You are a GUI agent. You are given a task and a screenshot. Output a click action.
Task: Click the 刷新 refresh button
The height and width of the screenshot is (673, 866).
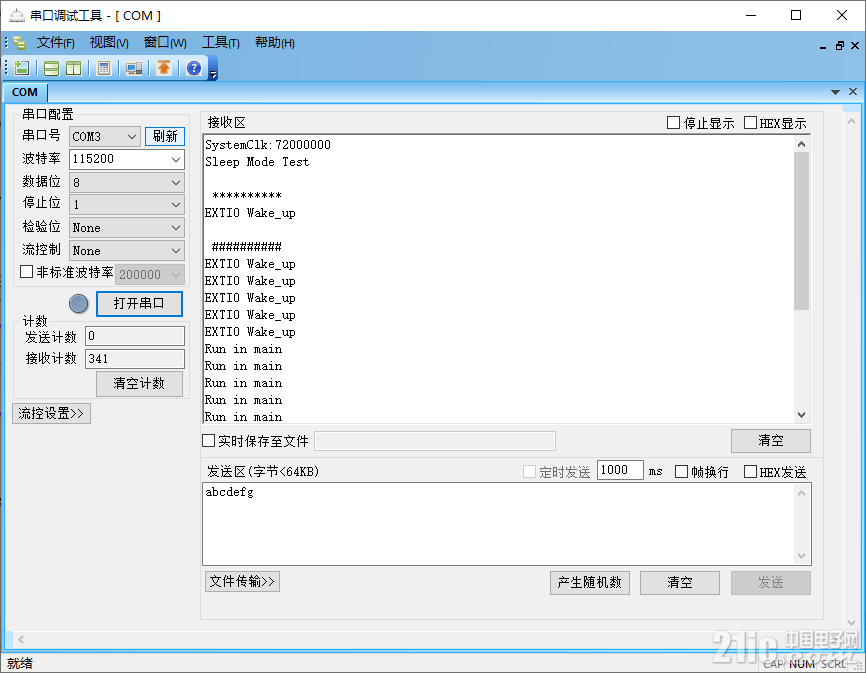165,136
